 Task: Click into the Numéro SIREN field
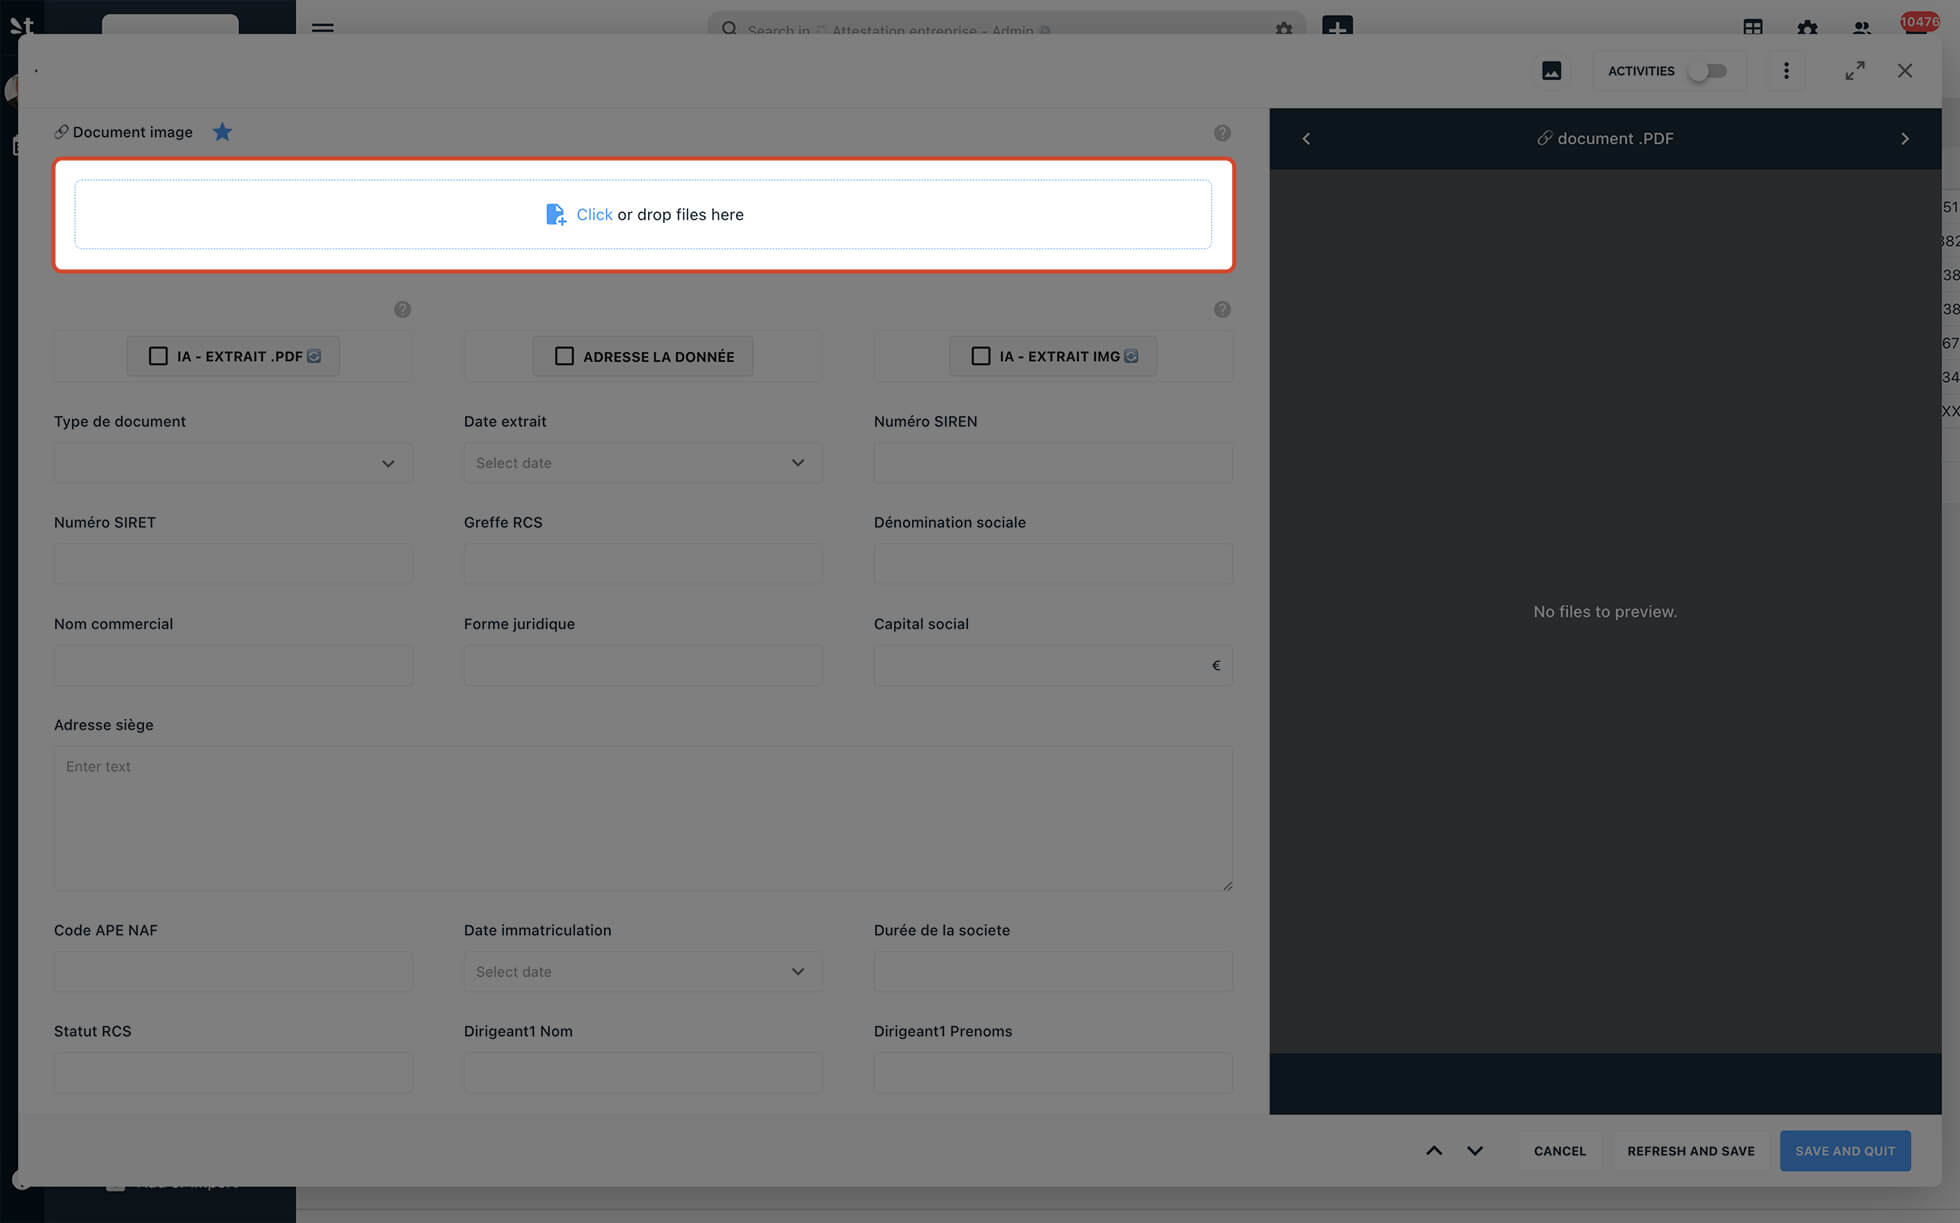click(x=1052, y=463)
